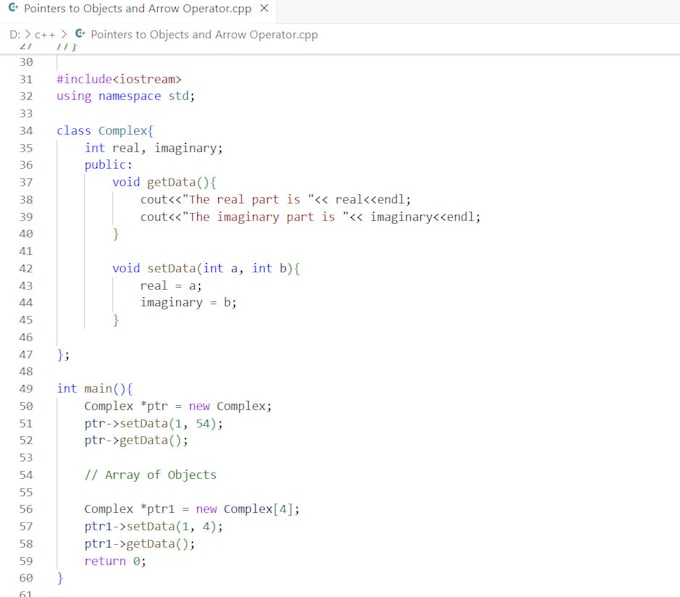Viewport: 680px width, 597px height.
Task: Click the C++ file icon in the tab
Action: tap(14, 8)
